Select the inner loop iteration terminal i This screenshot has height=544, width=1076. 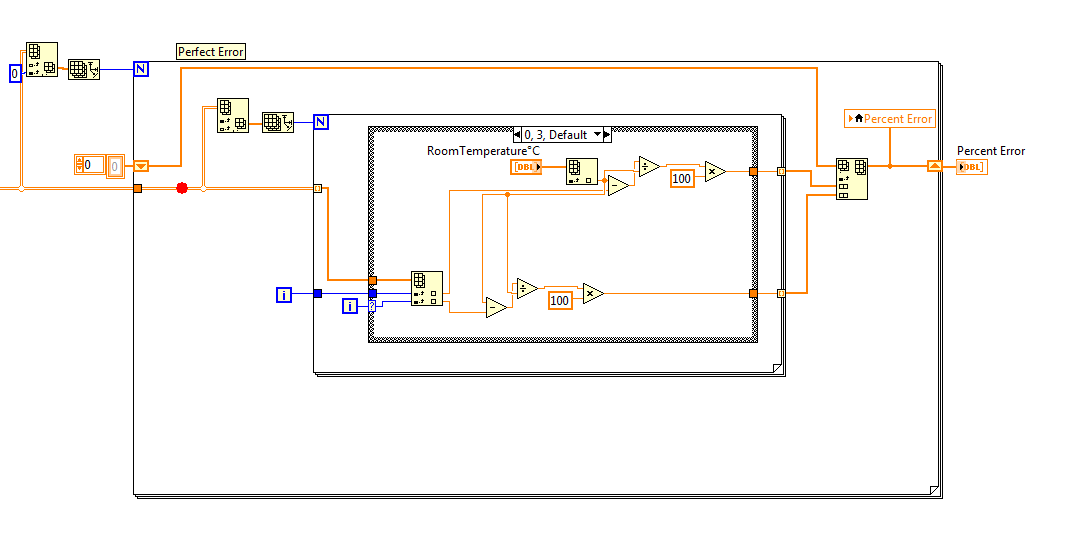pos(350,306)
